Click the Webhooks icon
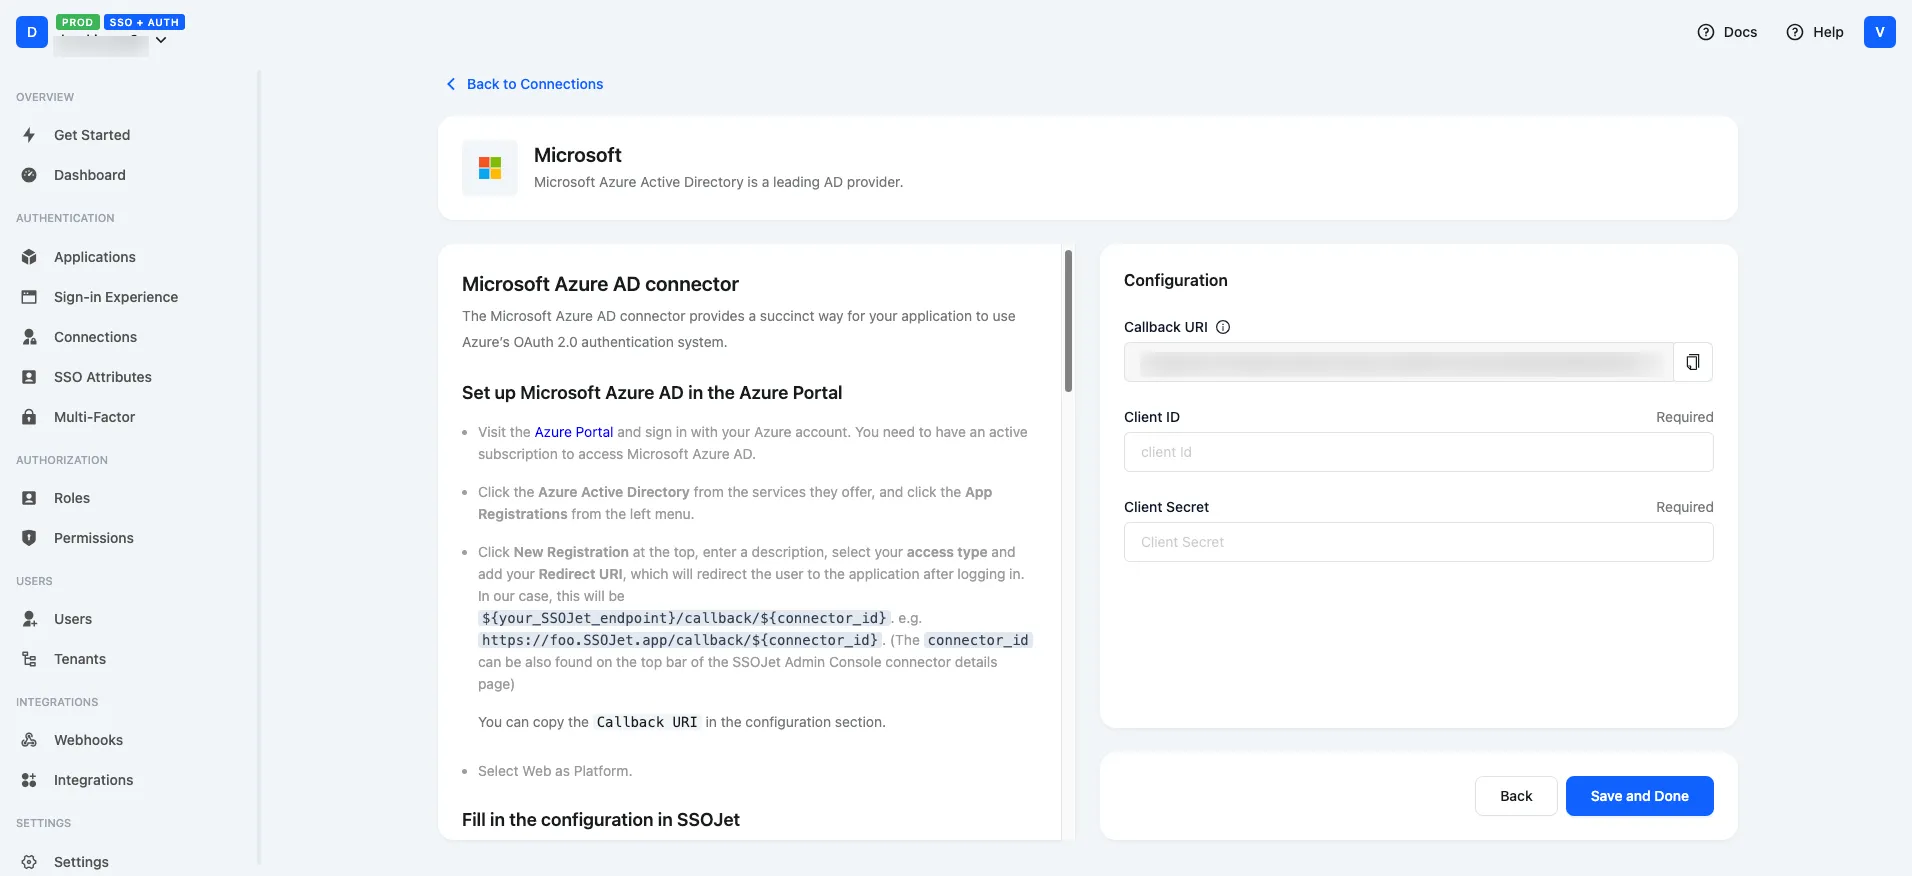The width and height of the screenshot is (1912, 876). coord(29,740)
